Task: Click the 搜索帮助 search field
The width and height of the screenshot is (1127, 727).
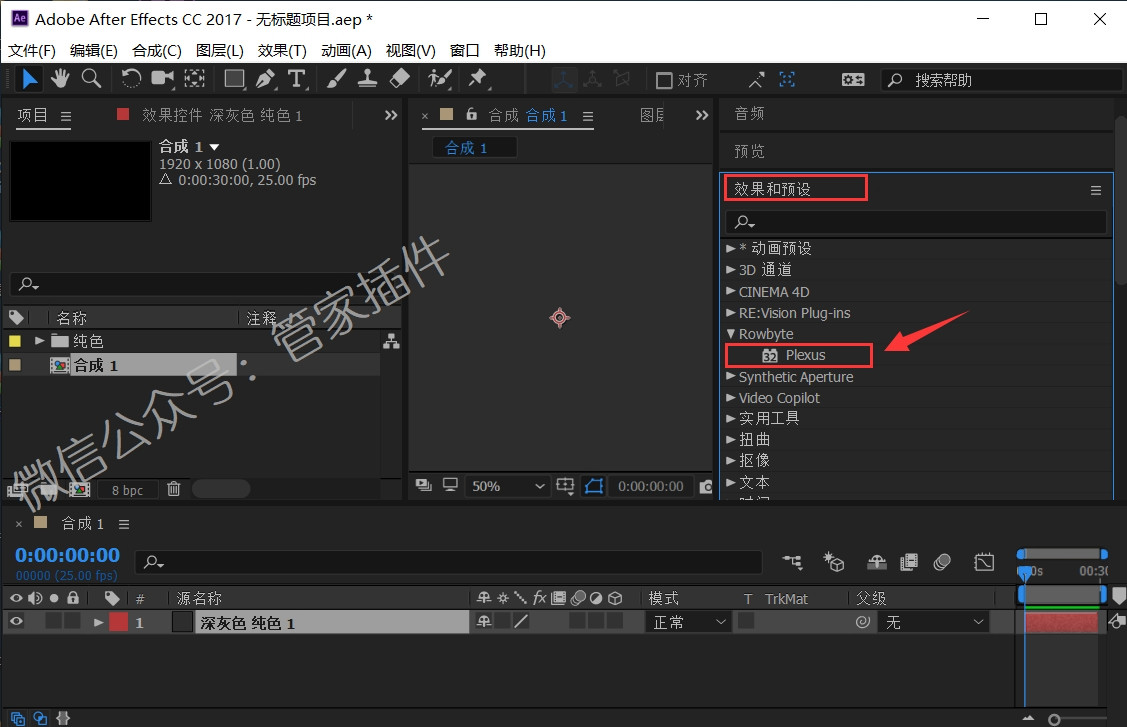Action: pyautogui.click(x=1002, y=80)
